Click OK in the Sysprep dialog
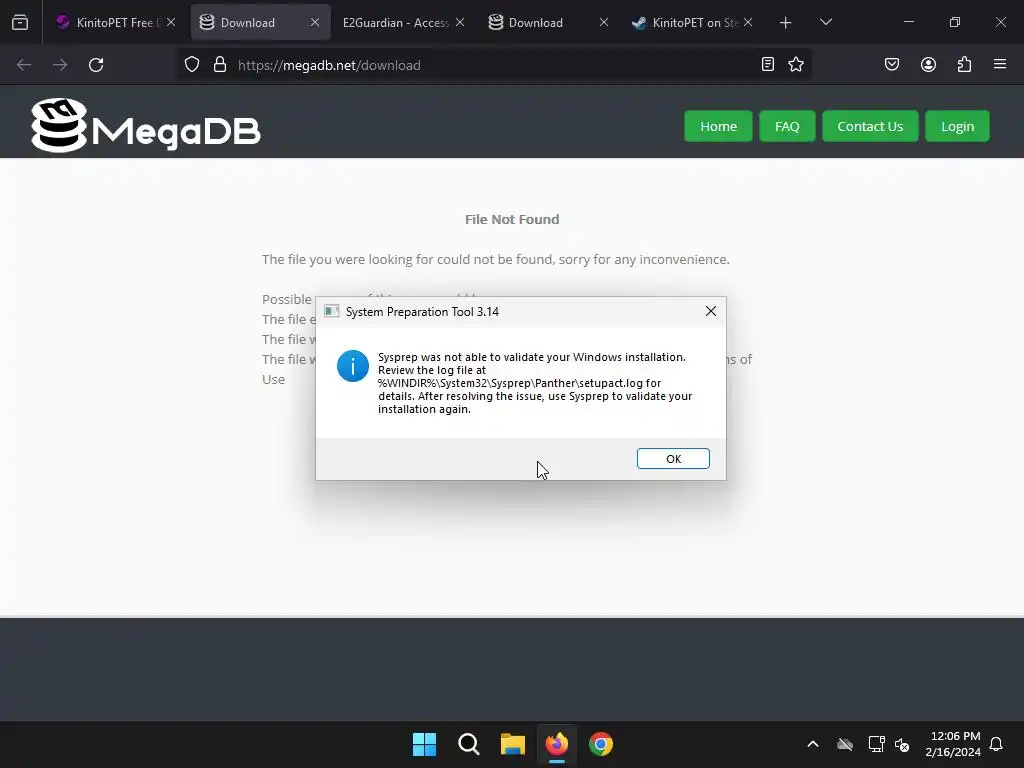Image resolution: width=1024 pixels, height=768 pixels. [x=673, y=458]
